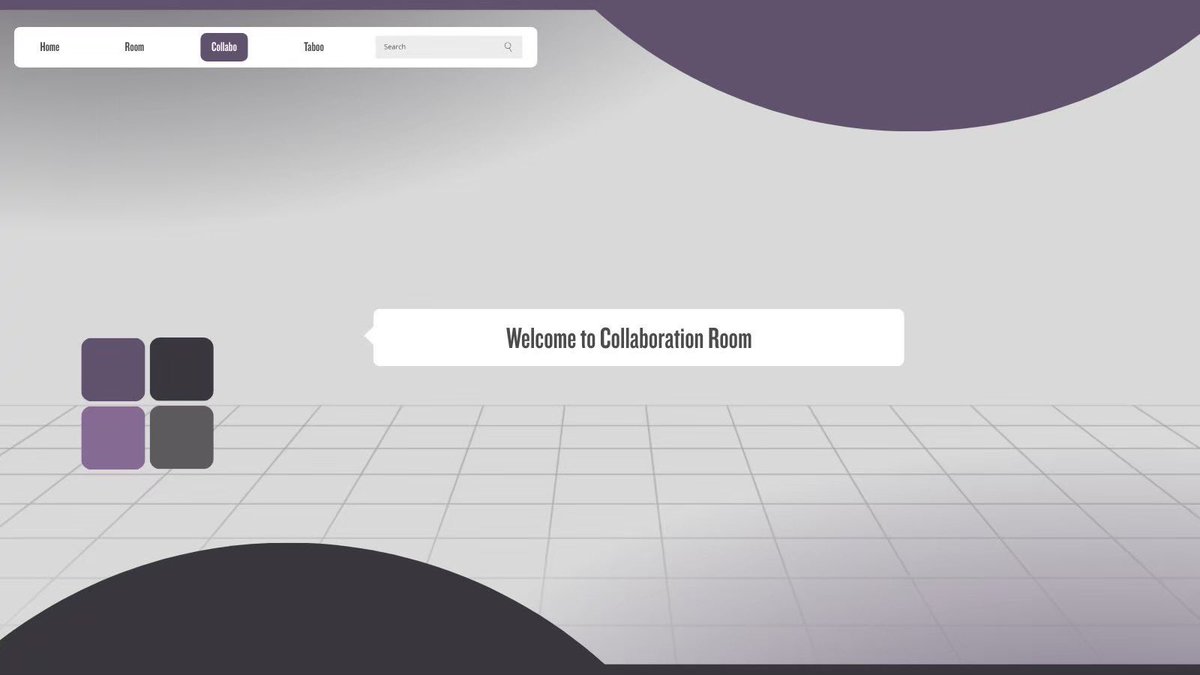
Task: Select the highlighted Collabo tab
Action: coord(224,47)
